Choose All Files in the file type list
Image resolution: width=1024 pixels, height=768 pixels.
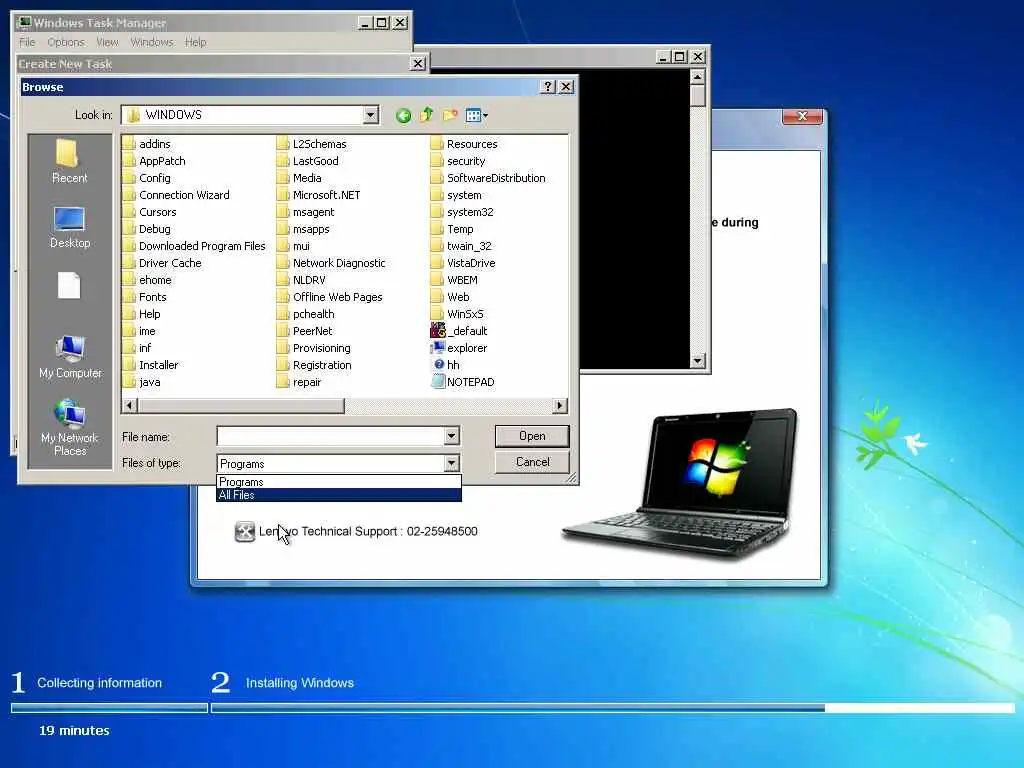pyautogui.click(x=338, y=495)
